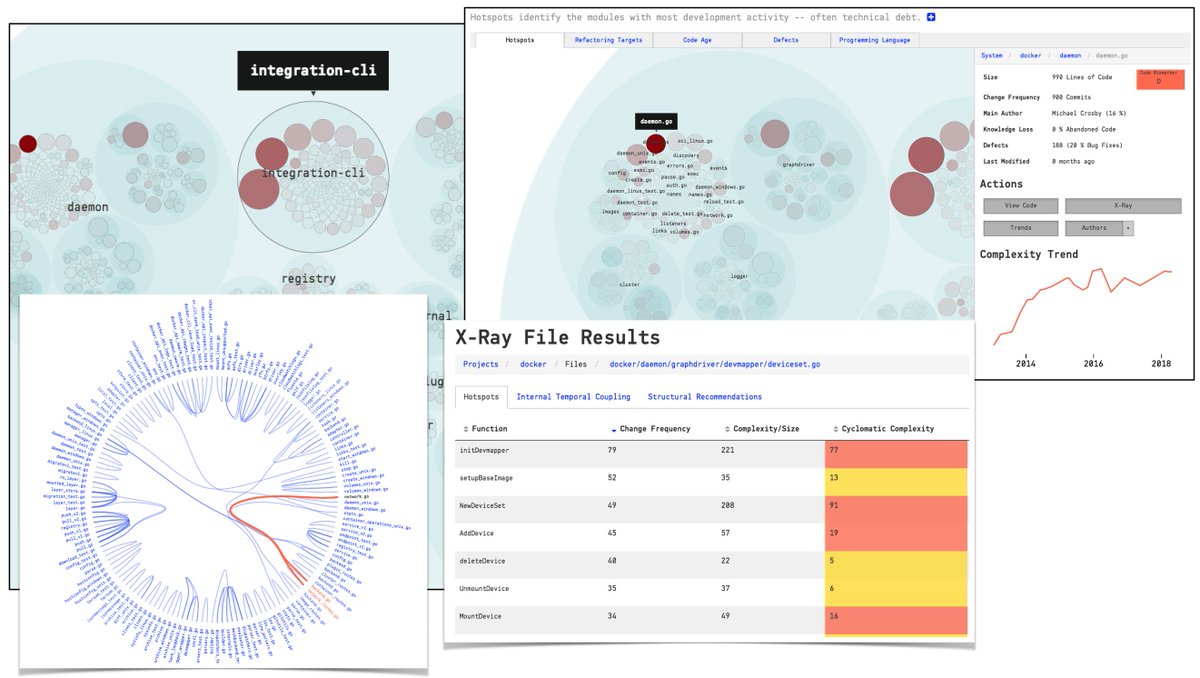Open Internal Temporal Coupling tab
Image resolution: width=1200 pixels, height=678 pixels.
(573, 397)
